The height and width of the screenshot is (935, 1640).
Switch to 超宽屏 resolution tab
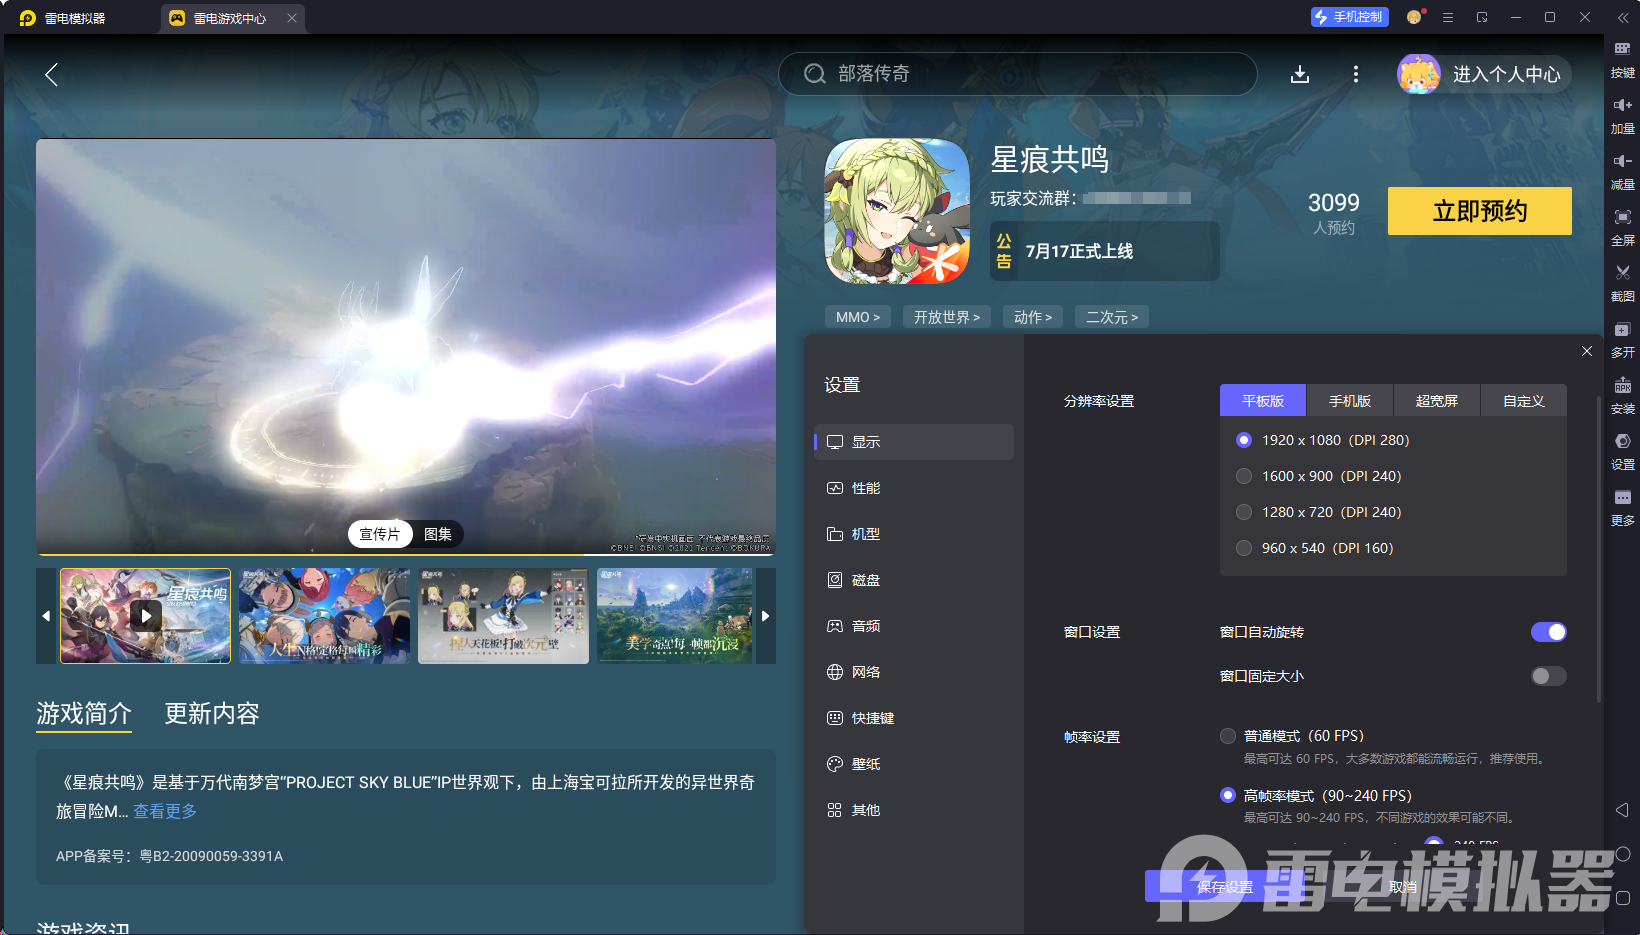click(x=1437, y=401)
